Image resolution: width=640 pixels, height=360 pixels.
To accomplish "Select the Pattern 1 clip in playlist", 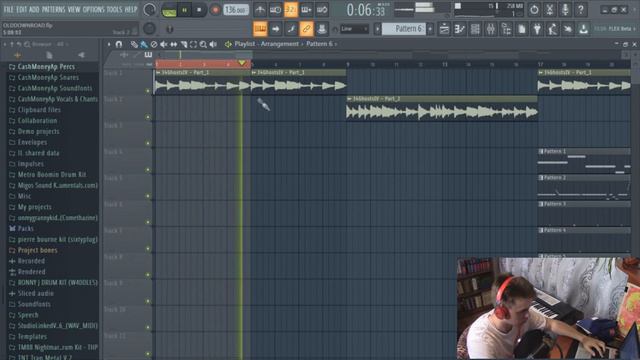I will point(584,162).
